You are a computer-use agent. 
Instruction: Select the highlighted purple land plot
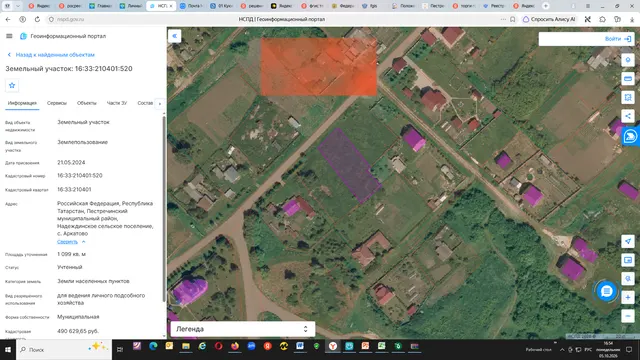click(349, 165)
